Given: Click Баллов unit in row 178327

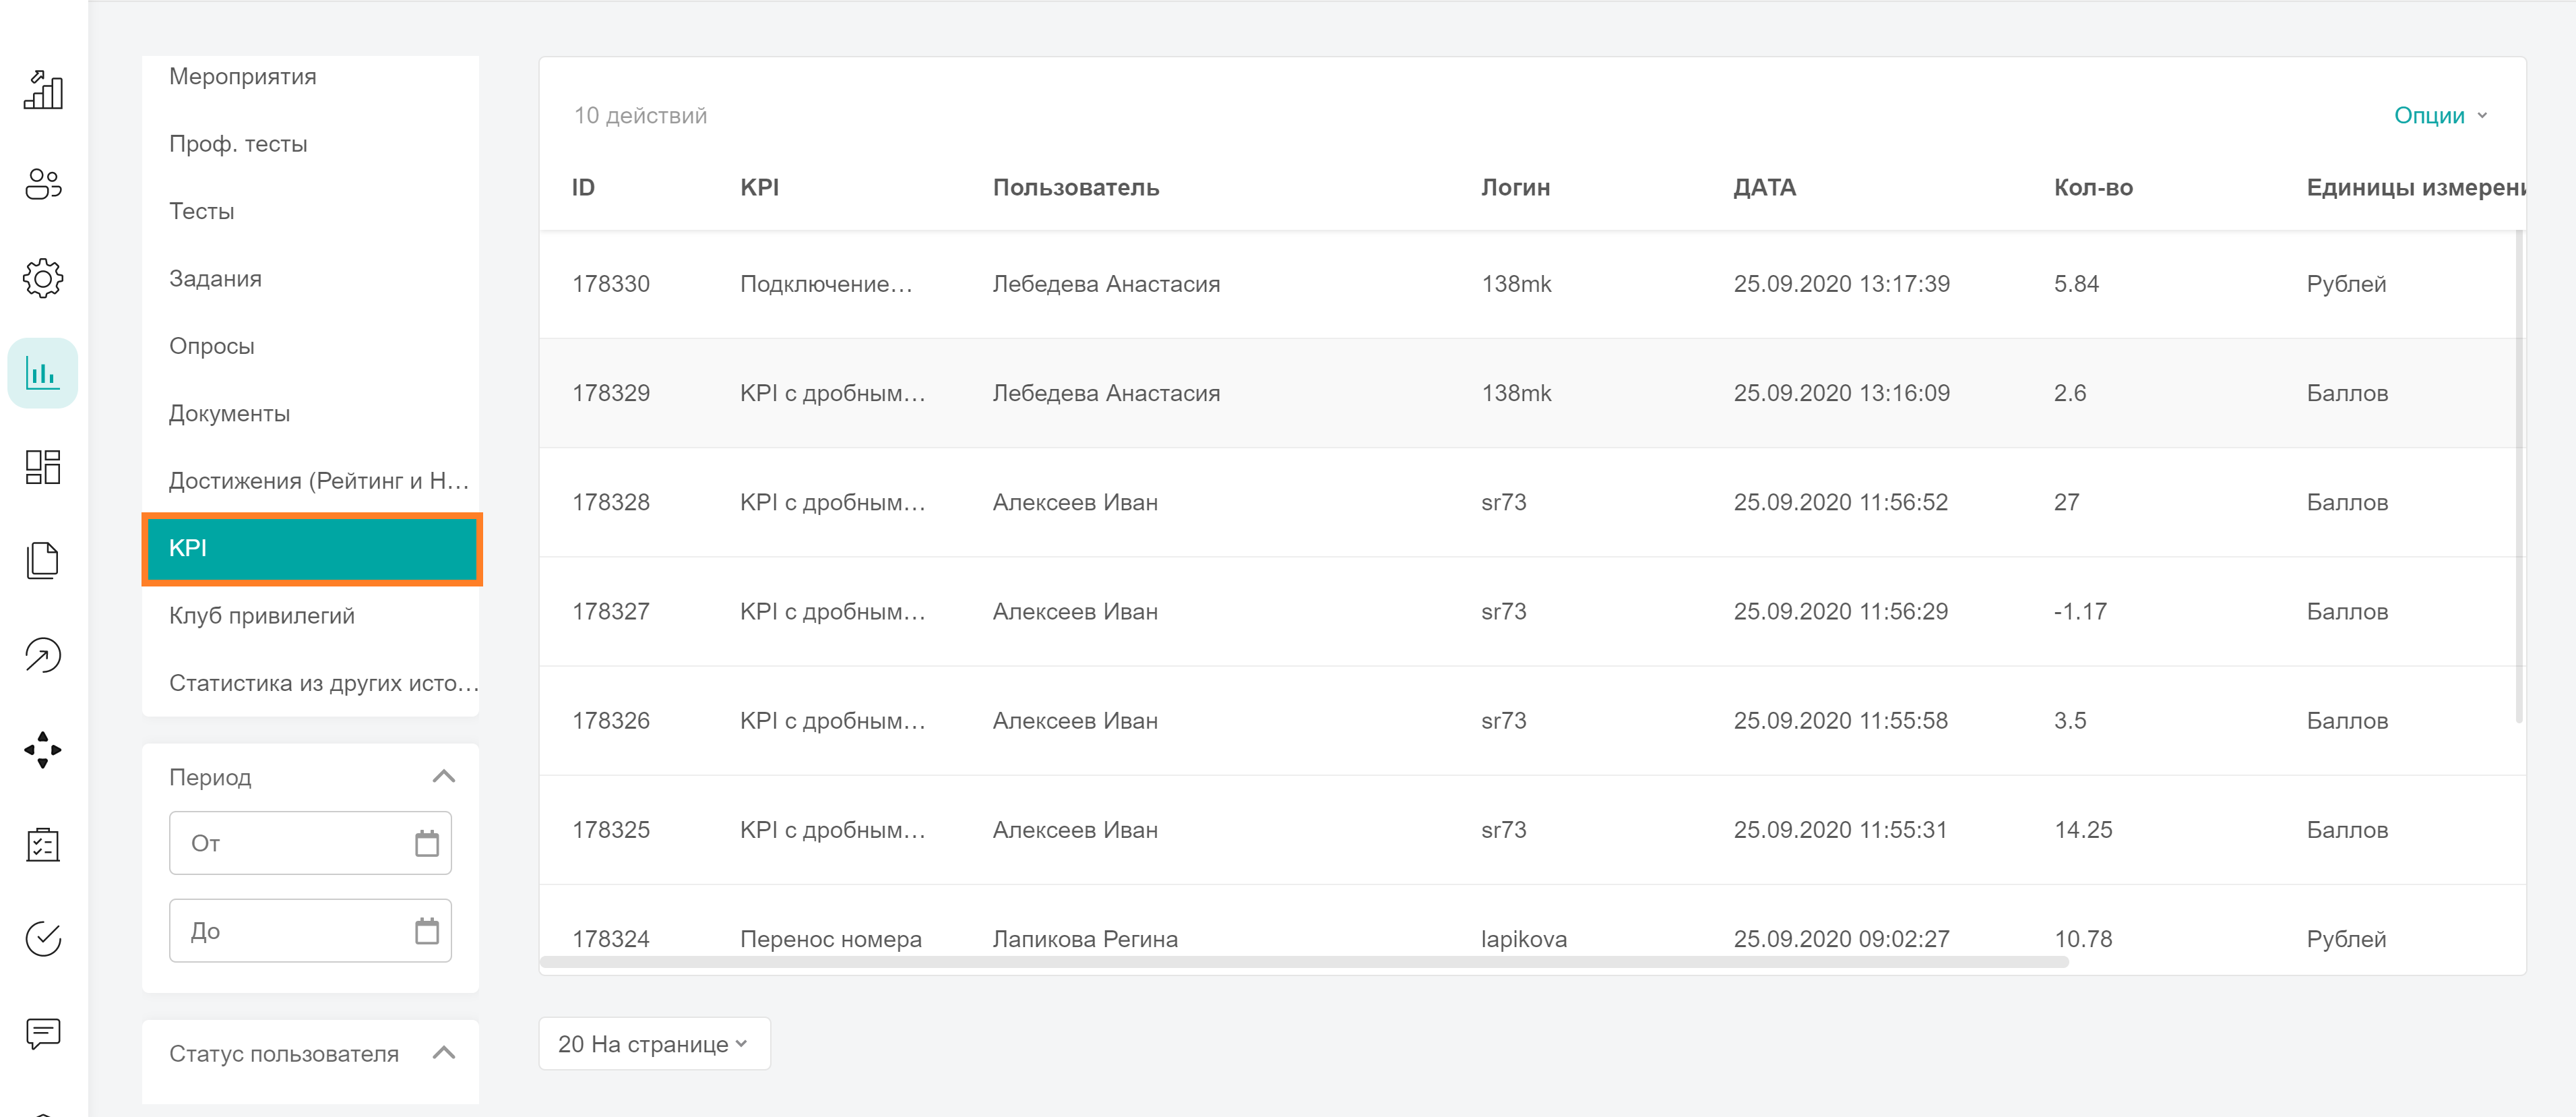Looking at the screenshot, I should [x=2347, y=611].
